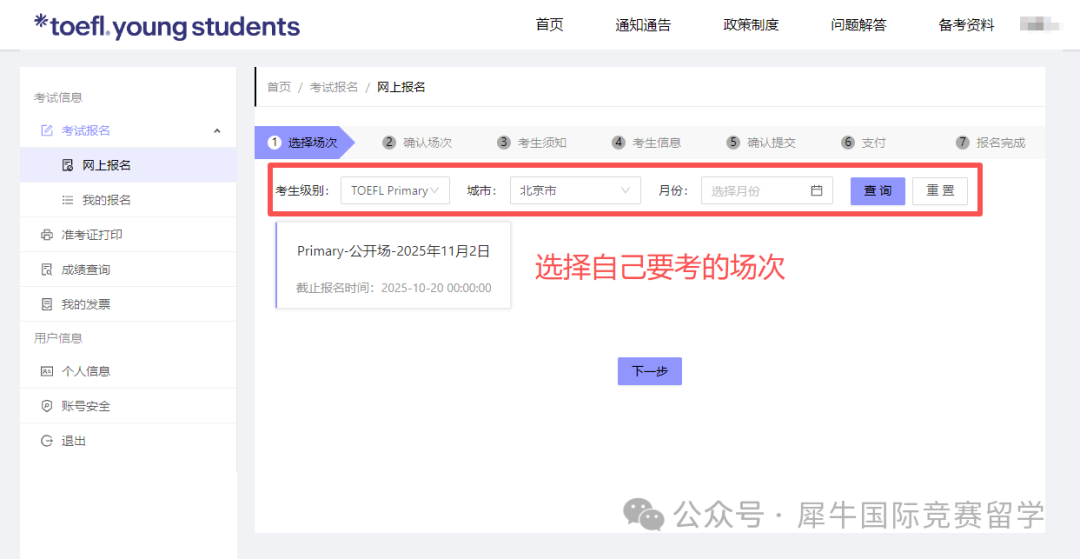This screenshot has height=559, width=1080.
Task: Open the 考生级别 TOEFL Primary dropdown
Action: [x=395, y=191]
